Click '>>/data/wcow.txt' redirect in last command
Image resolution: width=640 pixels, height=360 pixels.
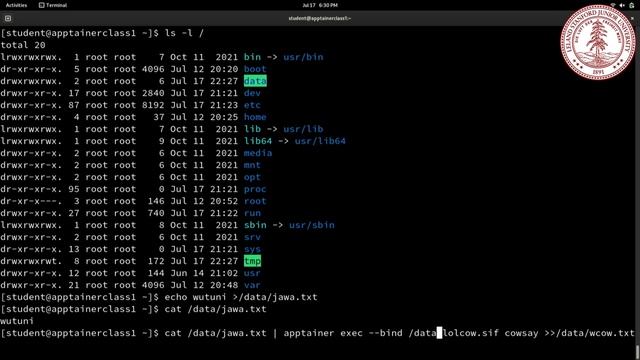589,333
